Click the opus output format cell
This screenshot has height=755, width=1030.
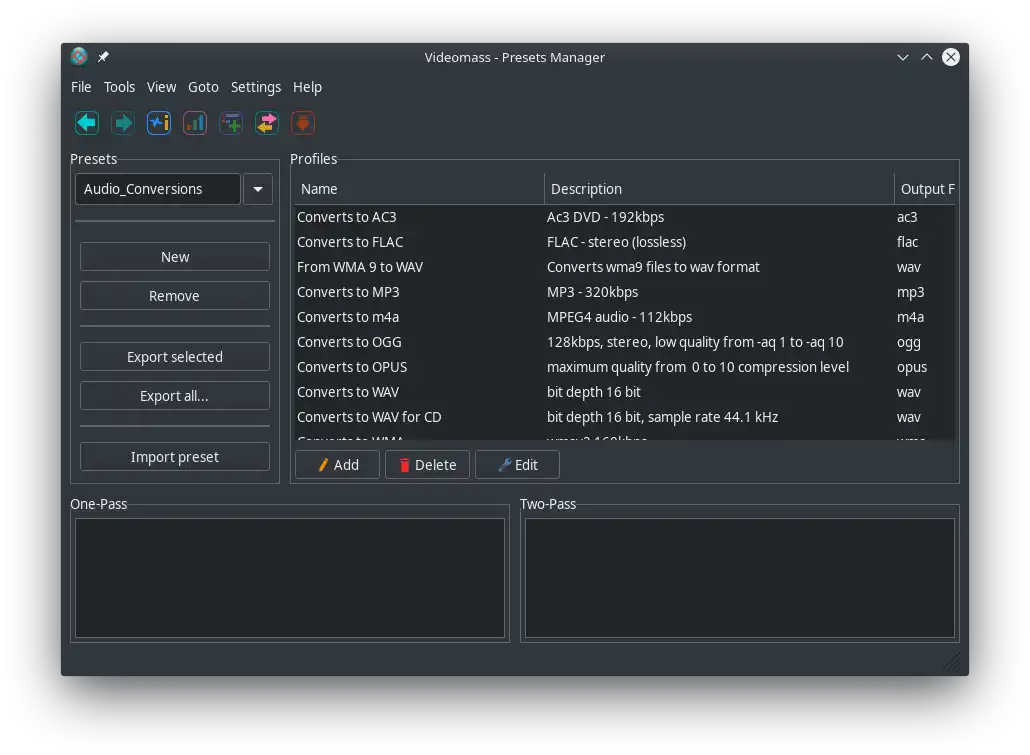pyautogui.click(x=912, y=367)
